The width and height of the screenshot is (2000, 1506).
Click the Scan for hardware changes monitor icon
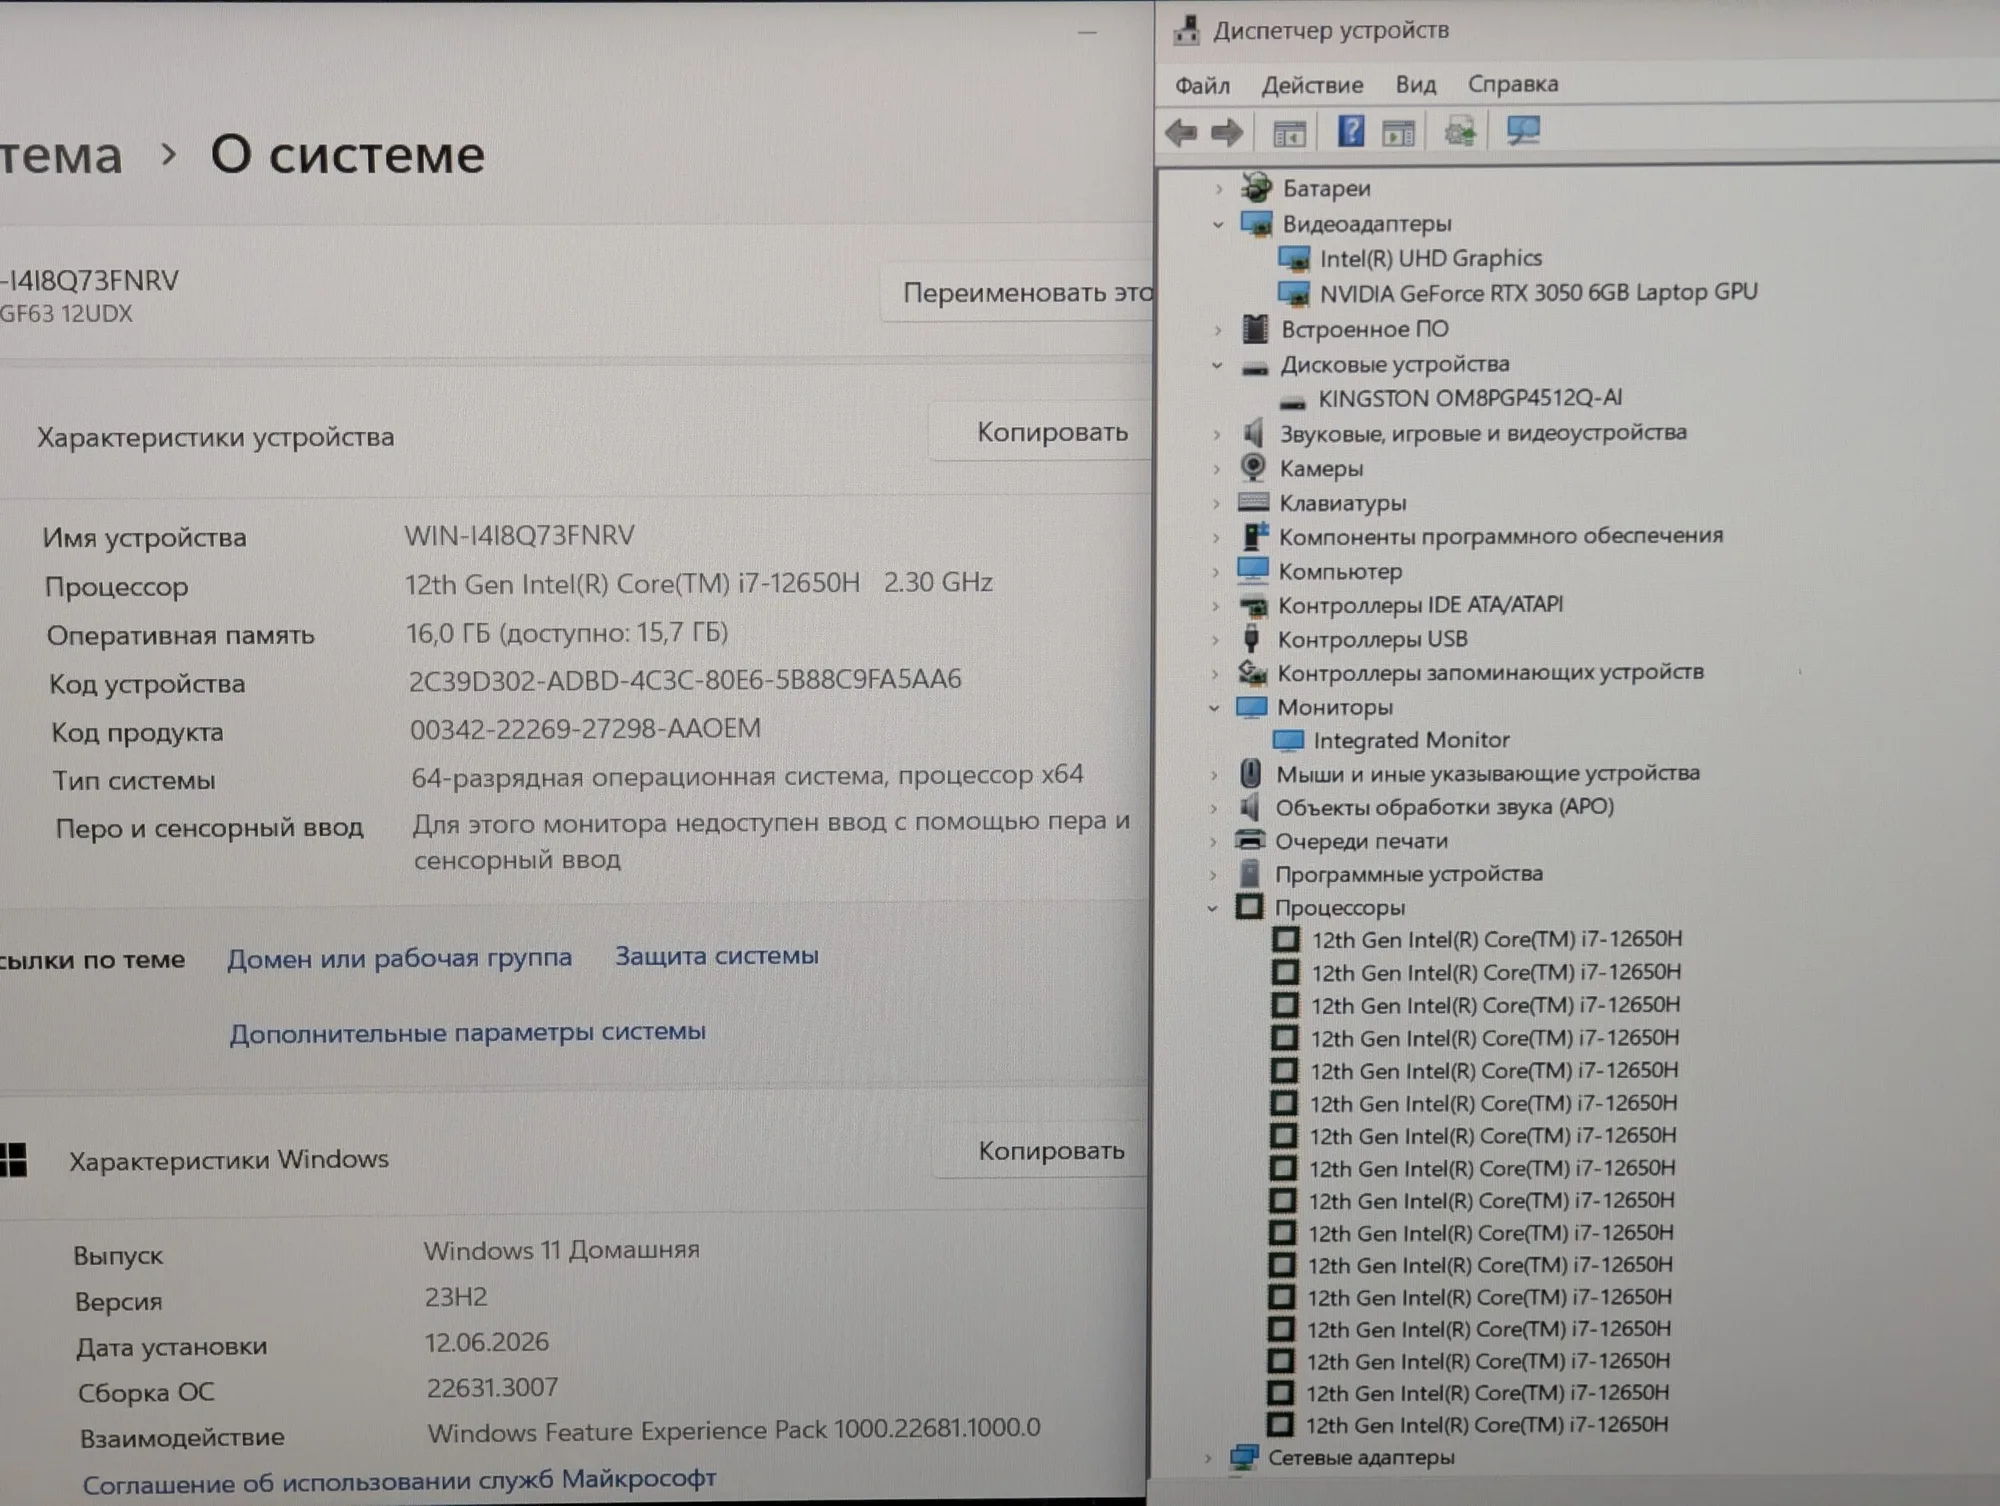click(1523, 131)
